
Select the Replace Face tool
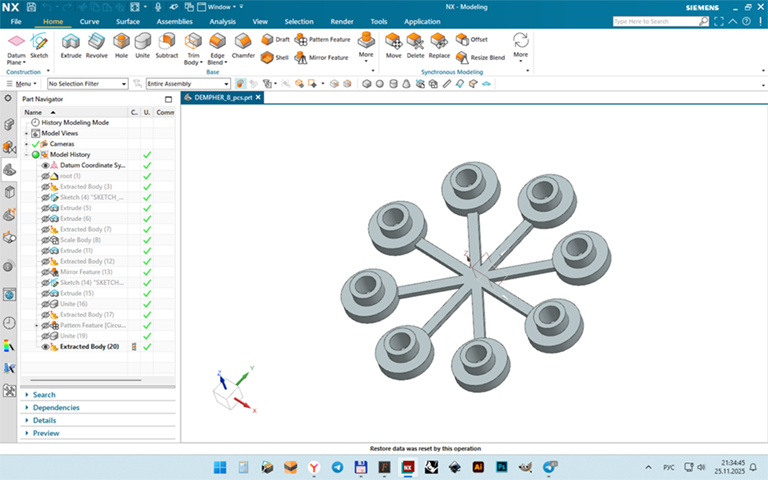(439, 46)
